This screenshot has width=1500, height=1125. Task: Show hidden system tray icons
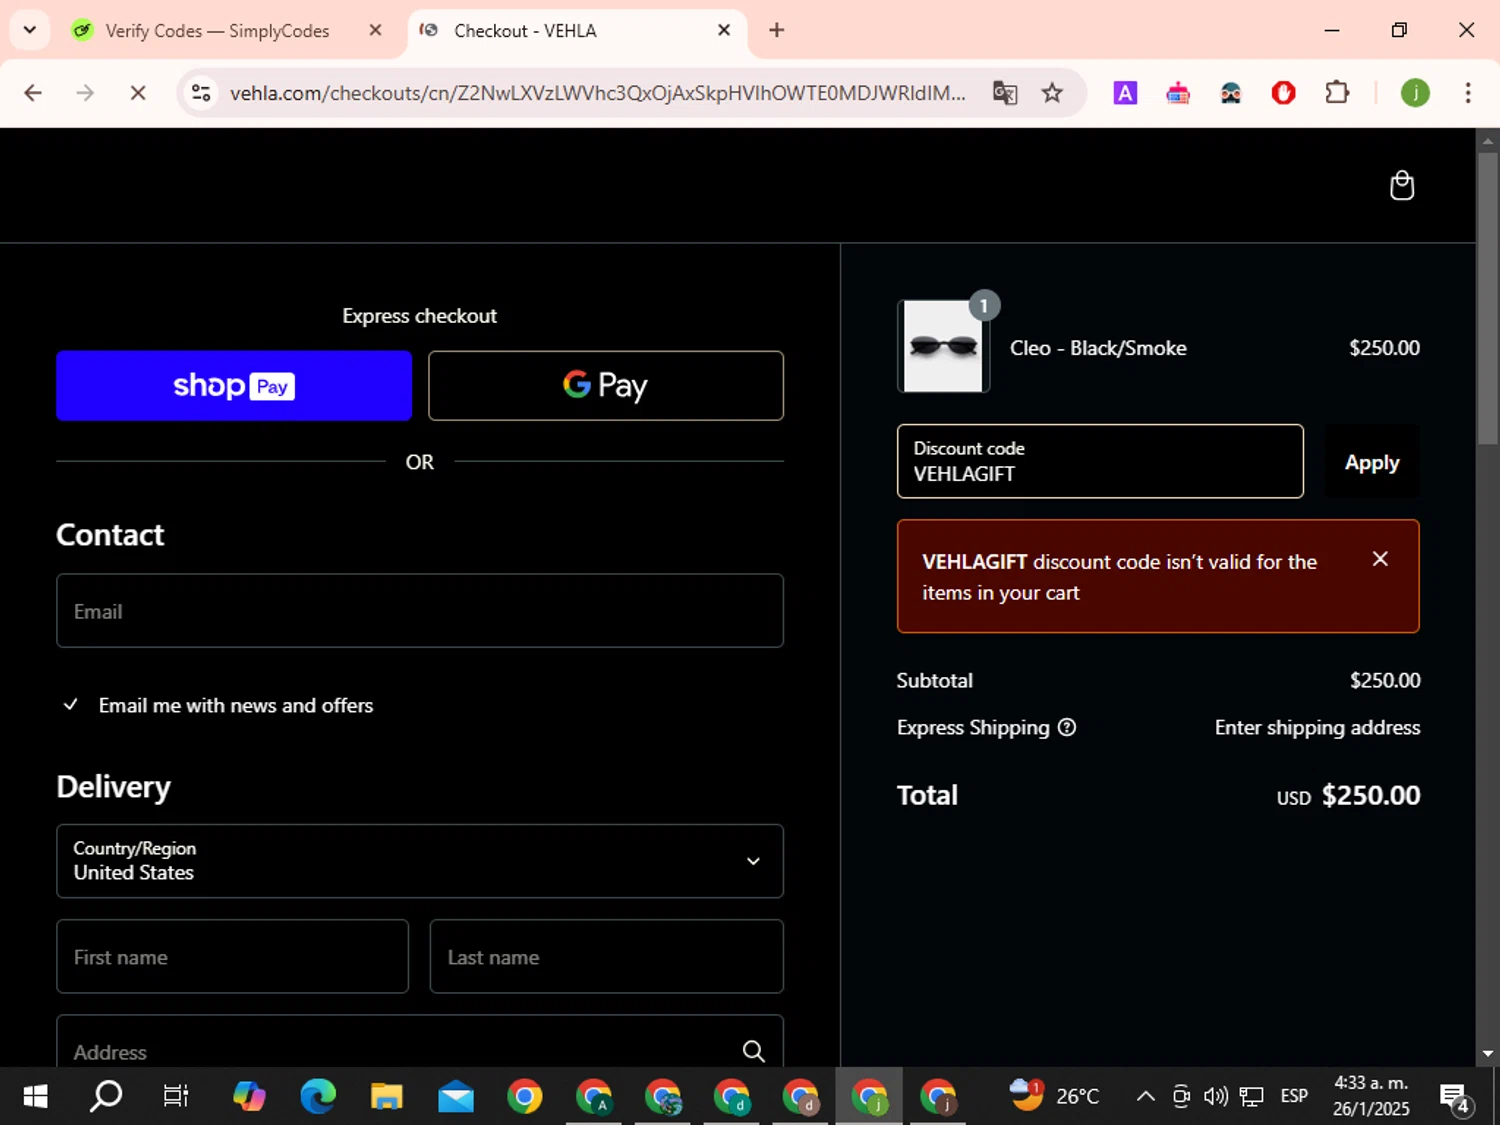1146,1097
